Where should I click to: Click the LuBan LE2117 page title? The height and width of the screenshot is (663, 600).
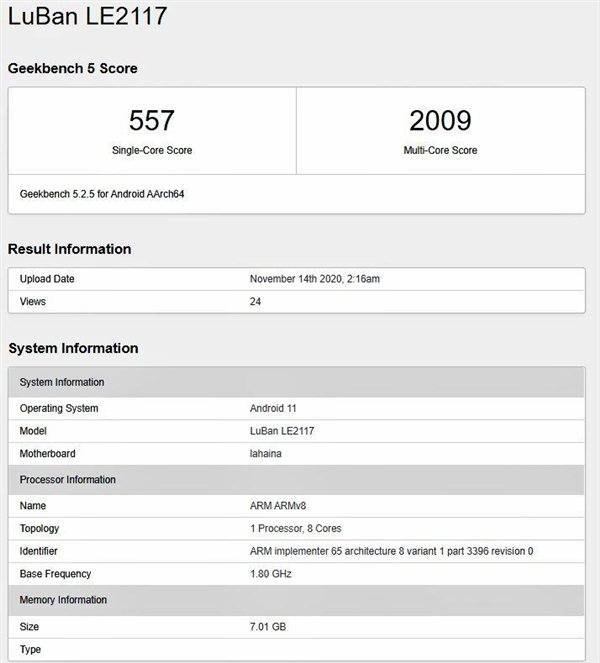pos(88,16)
